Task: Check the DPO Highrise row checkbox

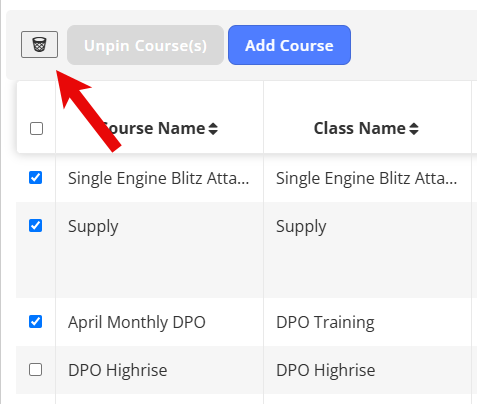Action: [x=35, y=370]
